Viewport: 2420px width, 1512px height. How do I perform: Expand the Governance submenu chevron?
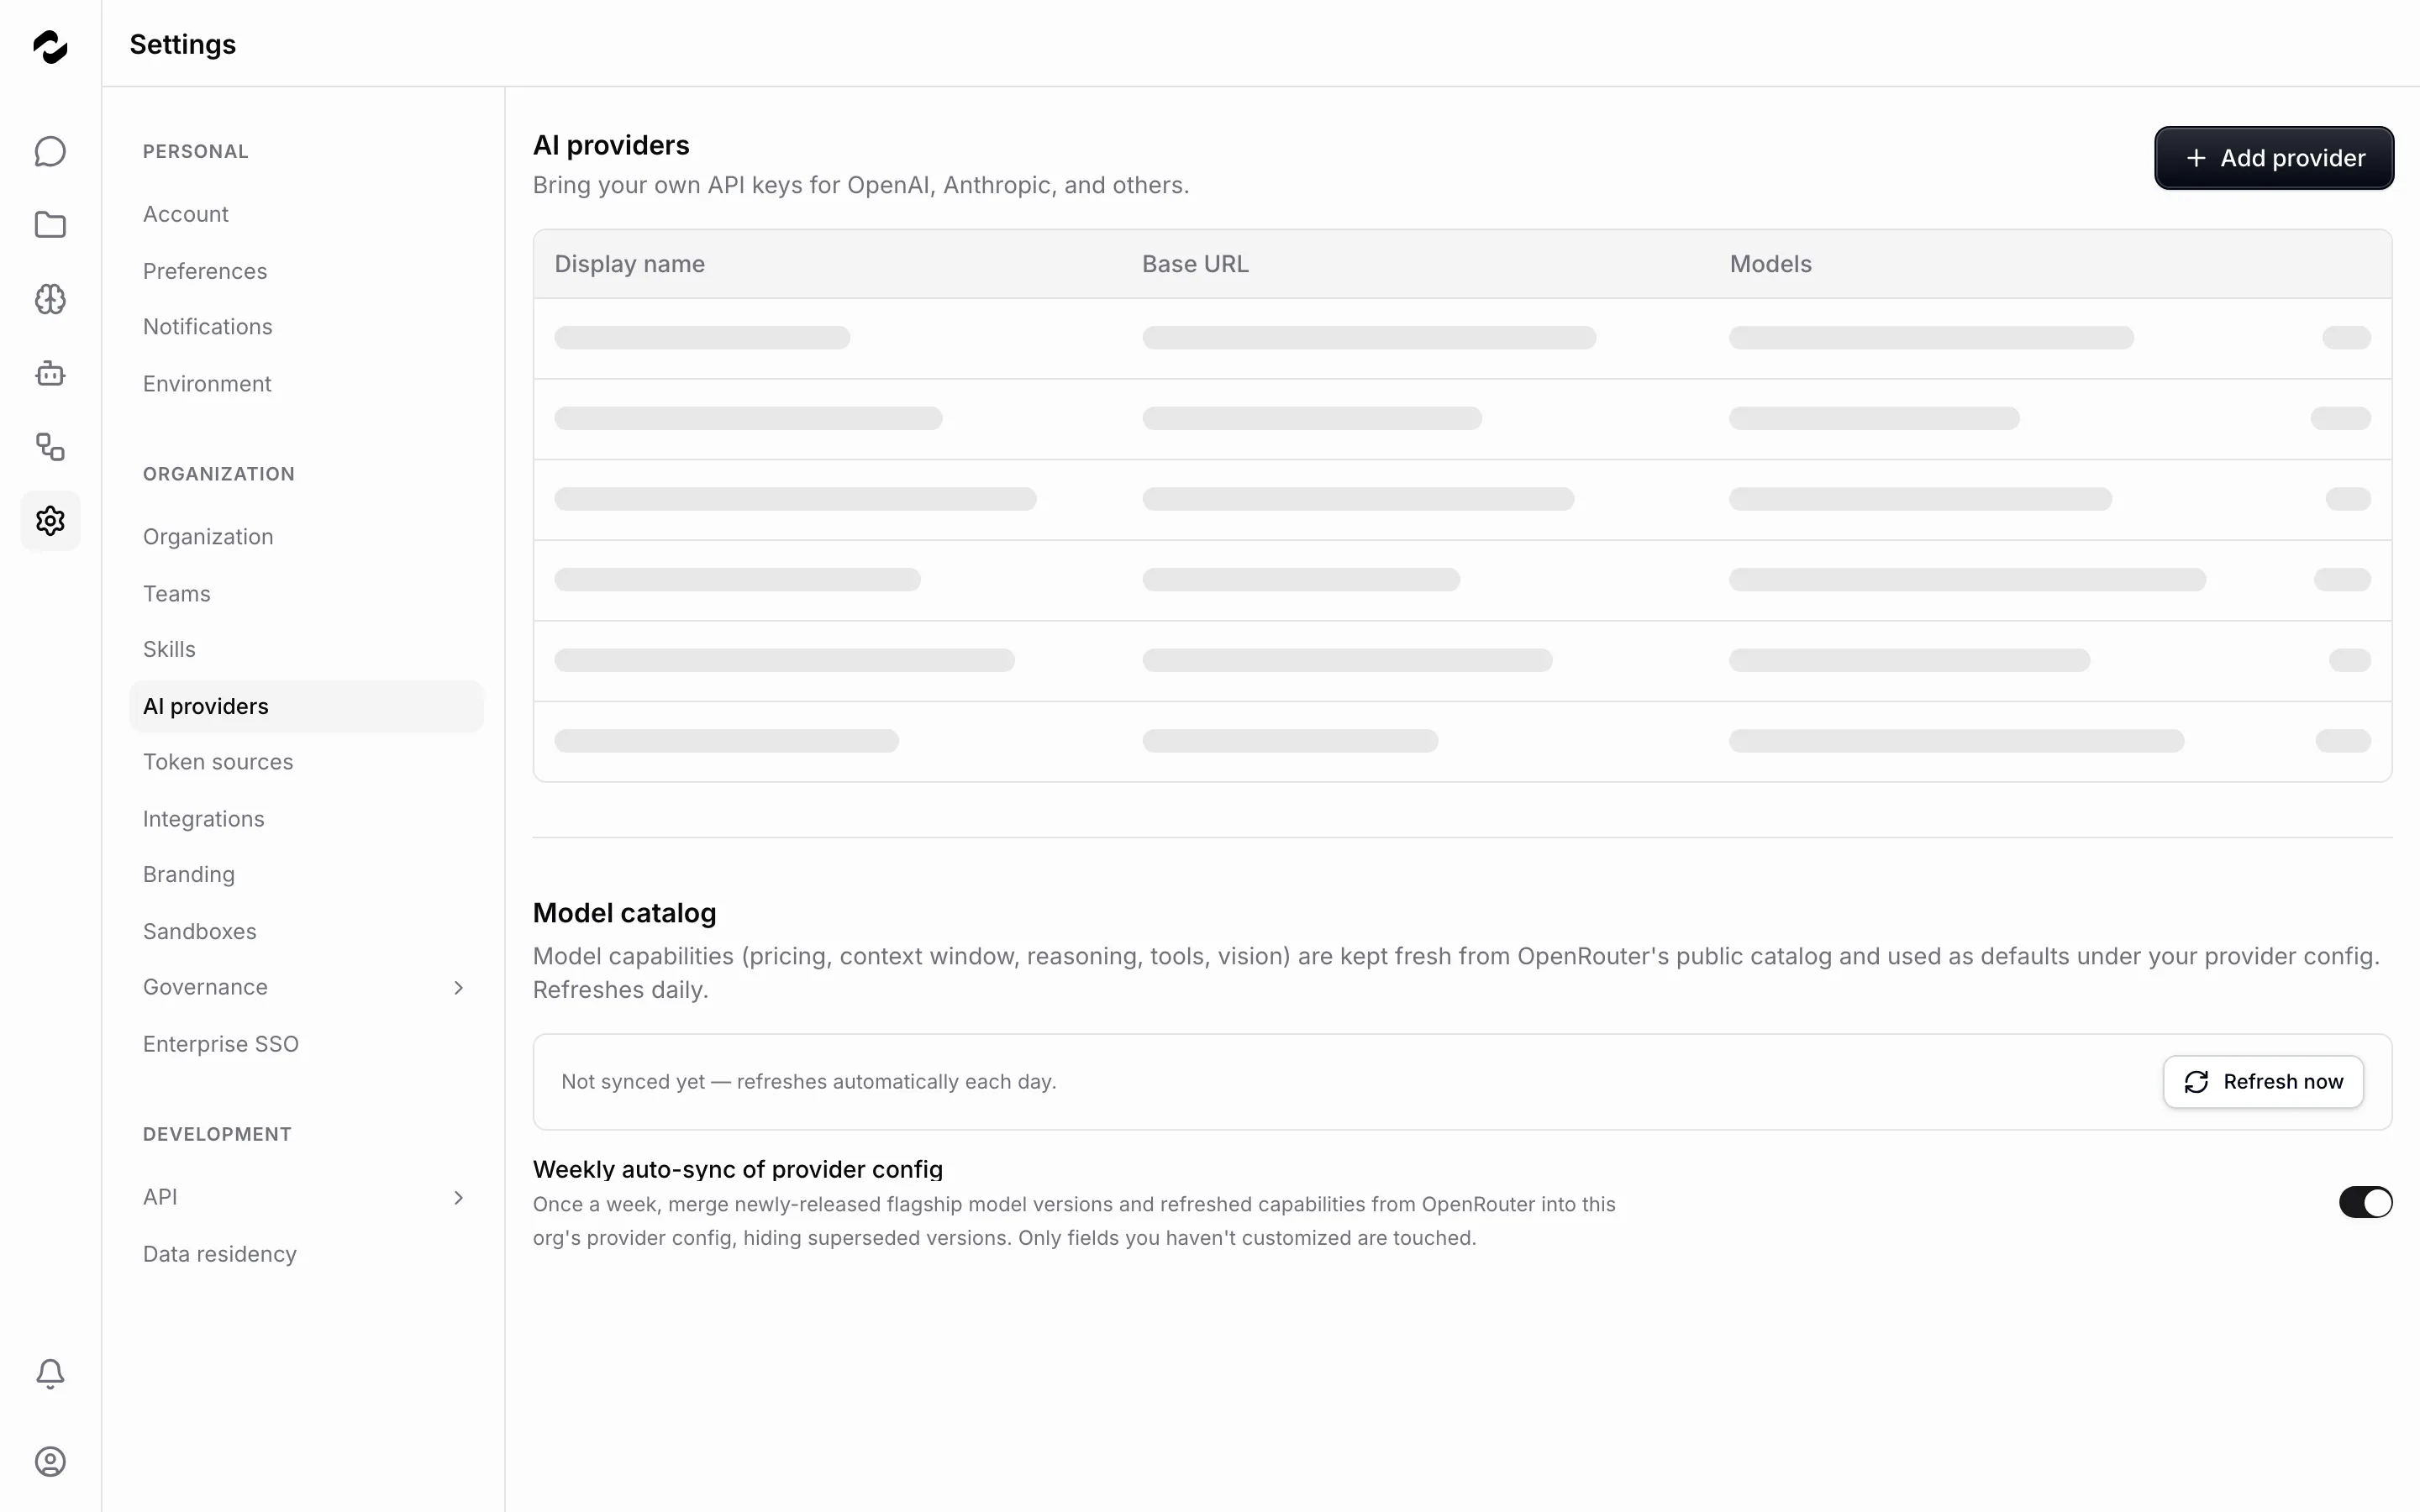coord(458,988)
